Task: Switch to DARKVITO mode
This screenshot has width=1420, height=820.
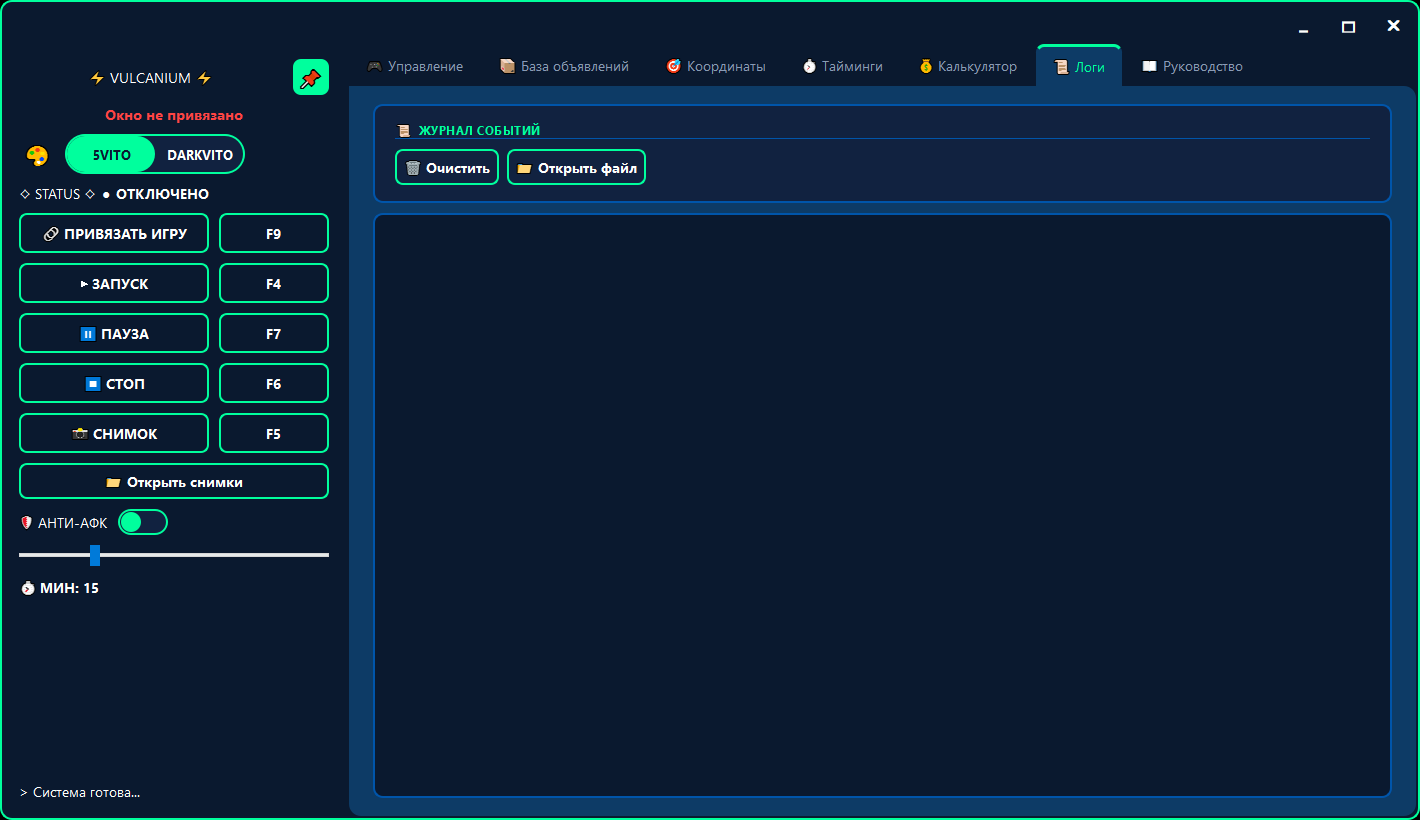Action: (200, 155)
